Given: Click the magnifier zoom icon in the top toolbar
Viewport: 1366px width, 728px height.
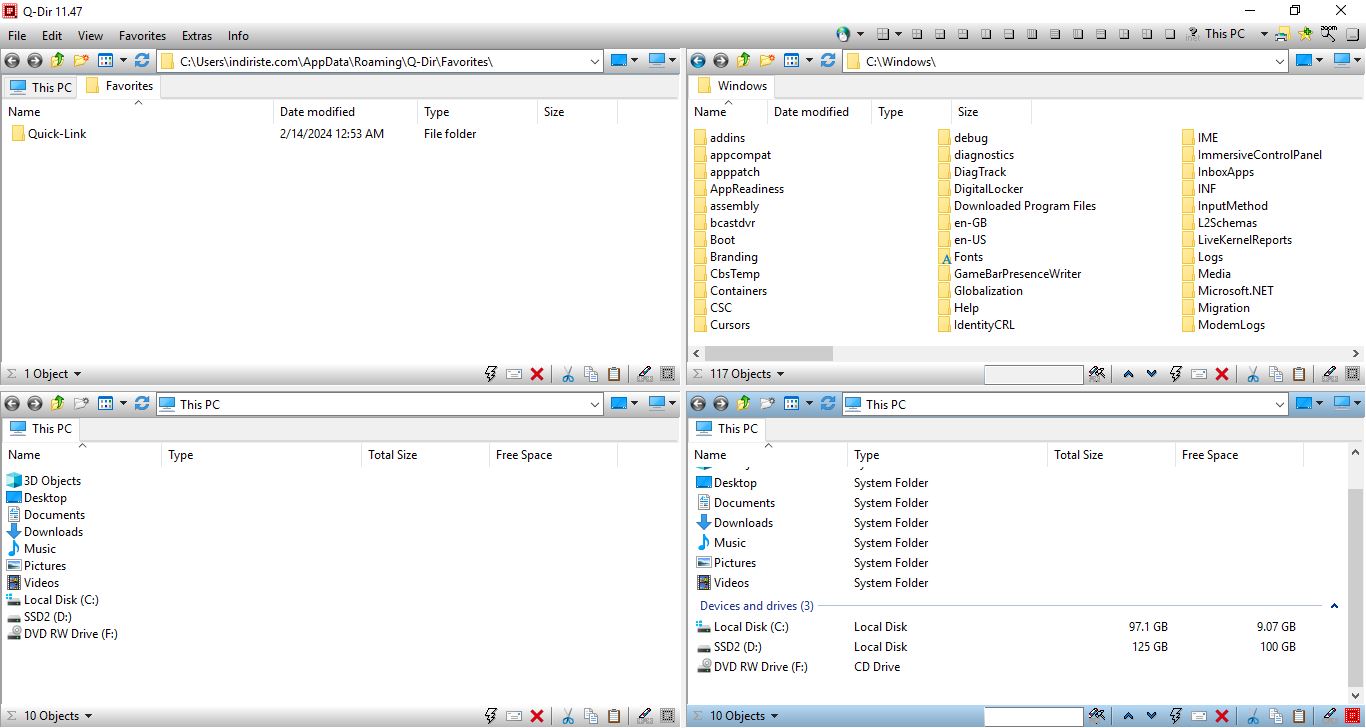Looking at the screenshot, I should [1328, 34].
